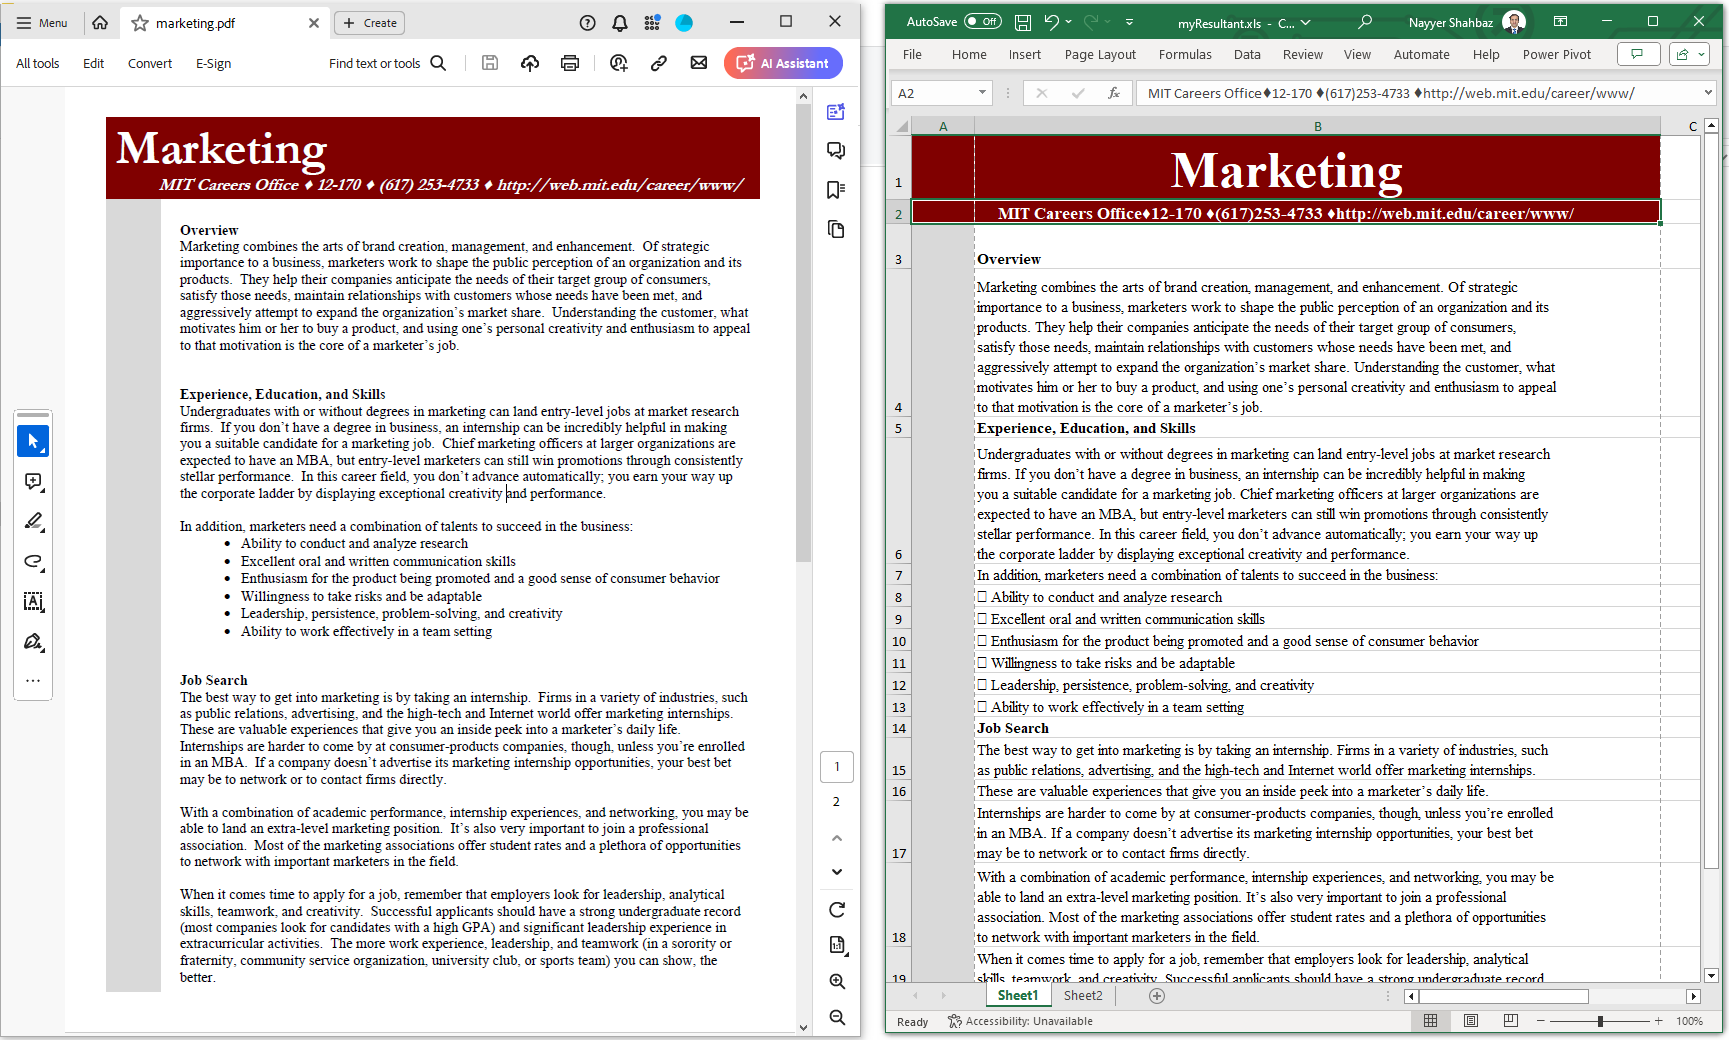Open the Name Box dropdown arrow

(982, 93)
